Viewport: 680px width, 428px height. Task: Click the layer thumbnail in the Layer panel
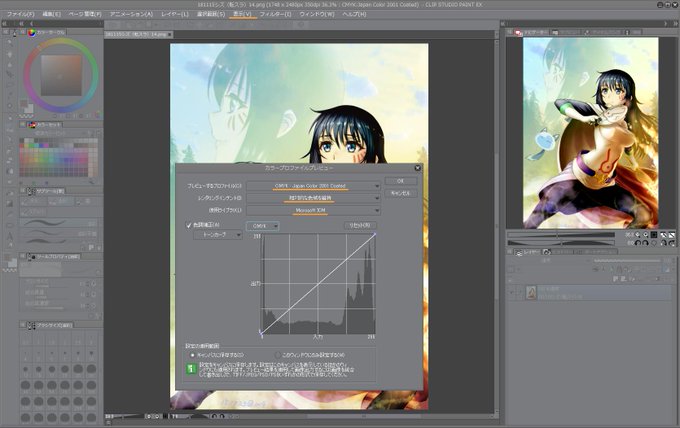pyautogui.click(x=531, y=293)
